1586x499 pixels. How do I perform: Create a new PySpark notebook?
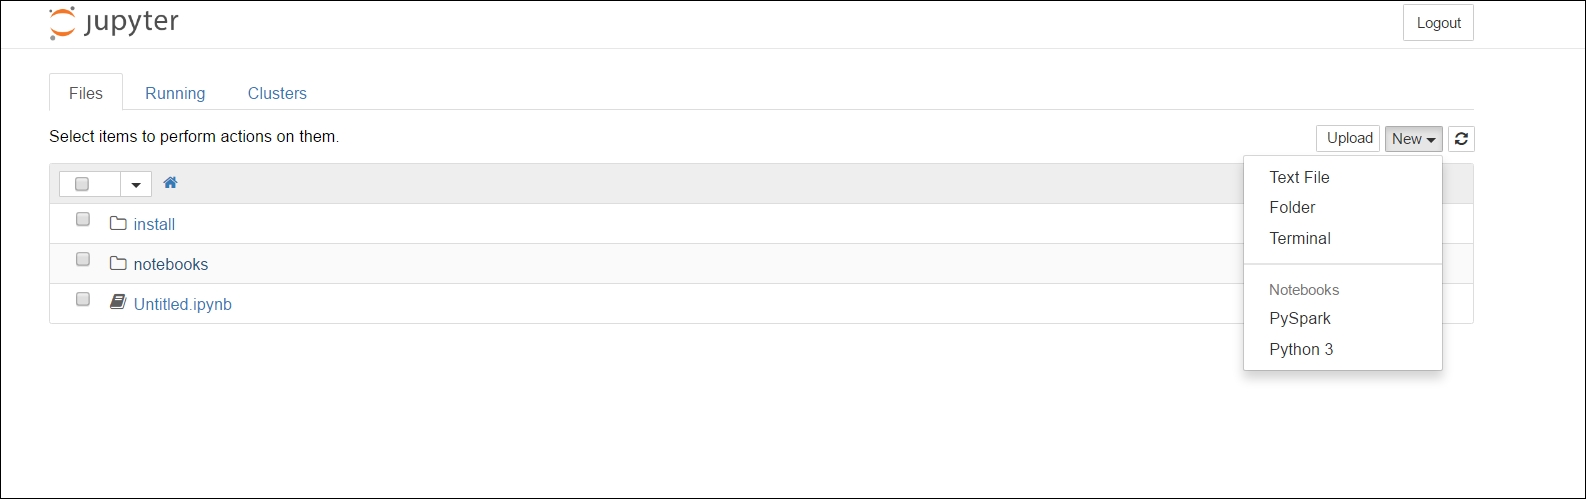pos(1299,318)
